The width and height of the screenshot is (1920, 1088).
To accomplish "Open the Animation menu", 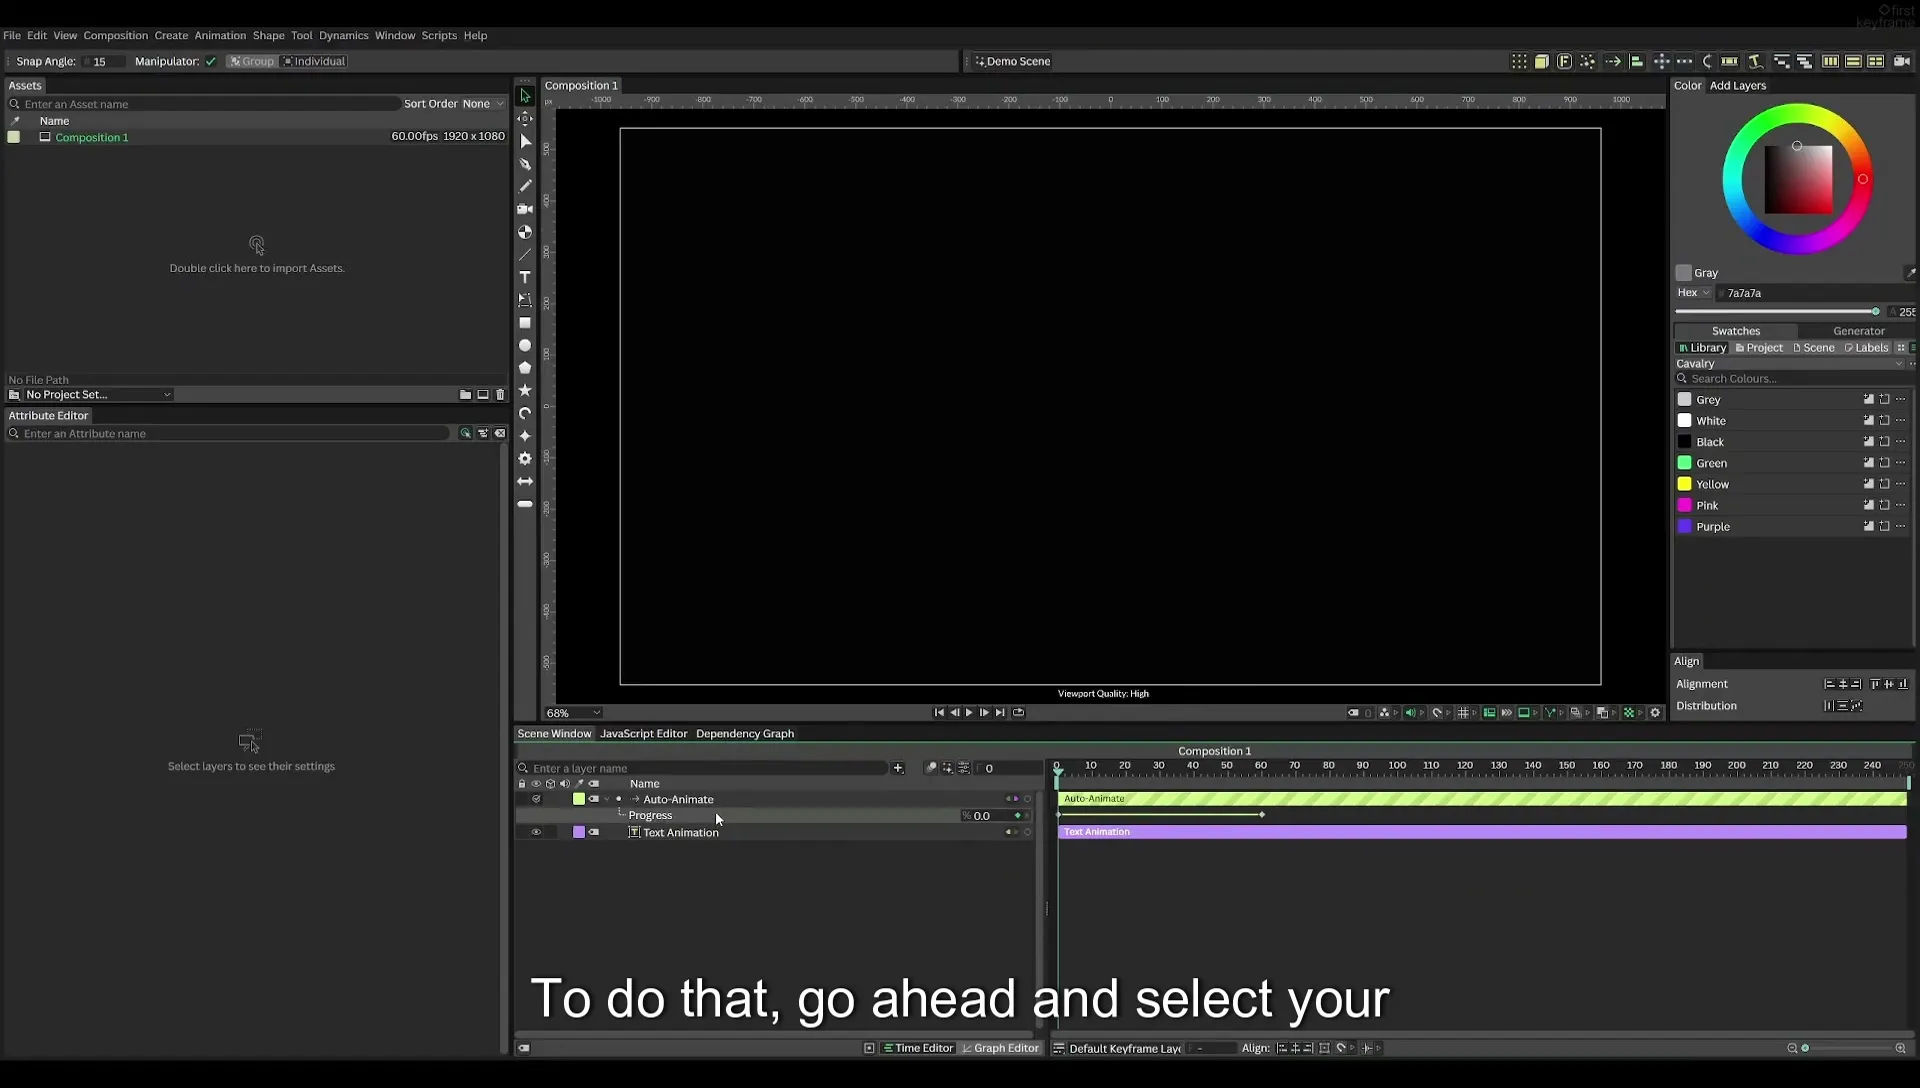I will coord(220,35).
